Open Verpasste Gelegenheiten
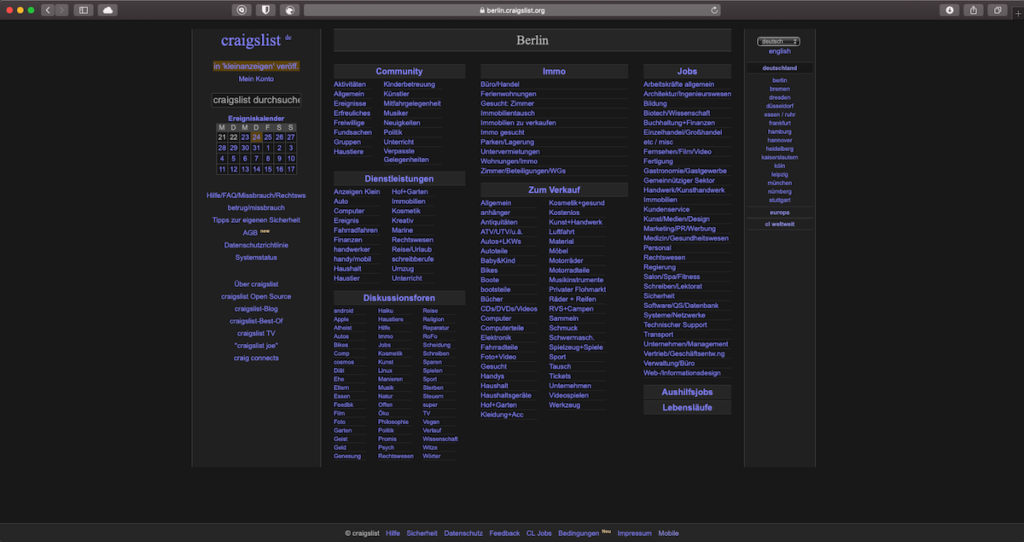Image resolution: width=1024 pixels, height=542 pixels. 406,155
